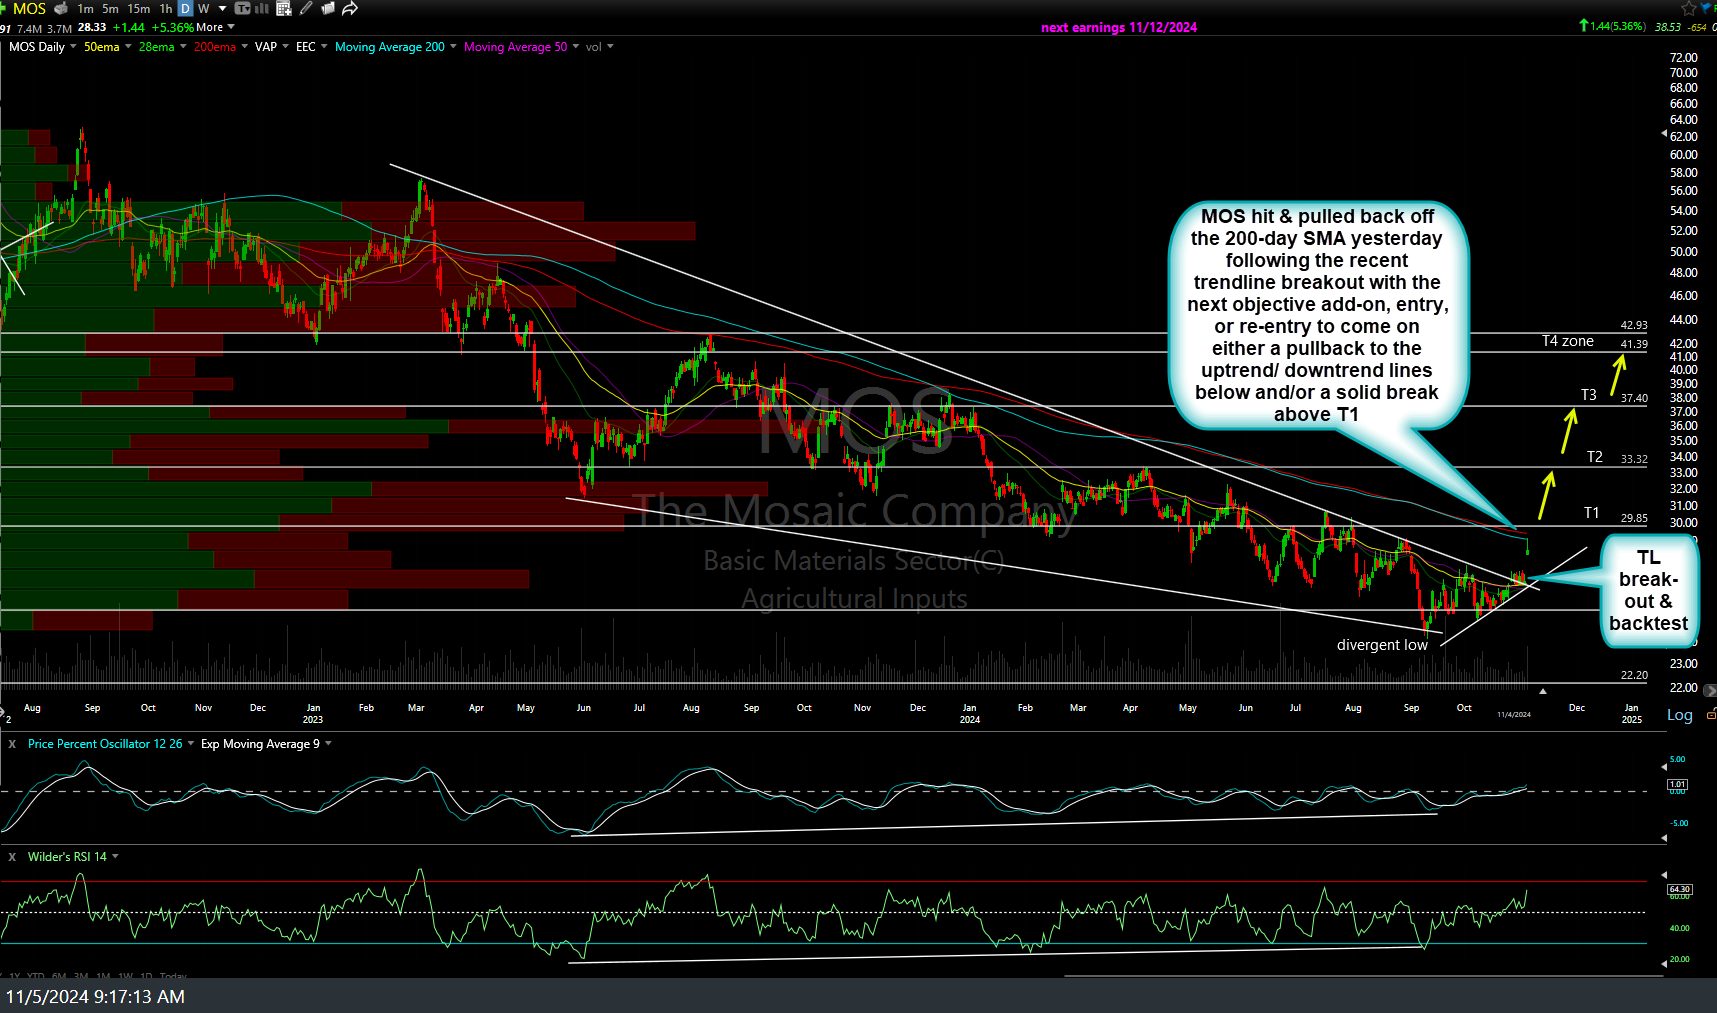Close the Wilder's RSI panel

point(12,857)
